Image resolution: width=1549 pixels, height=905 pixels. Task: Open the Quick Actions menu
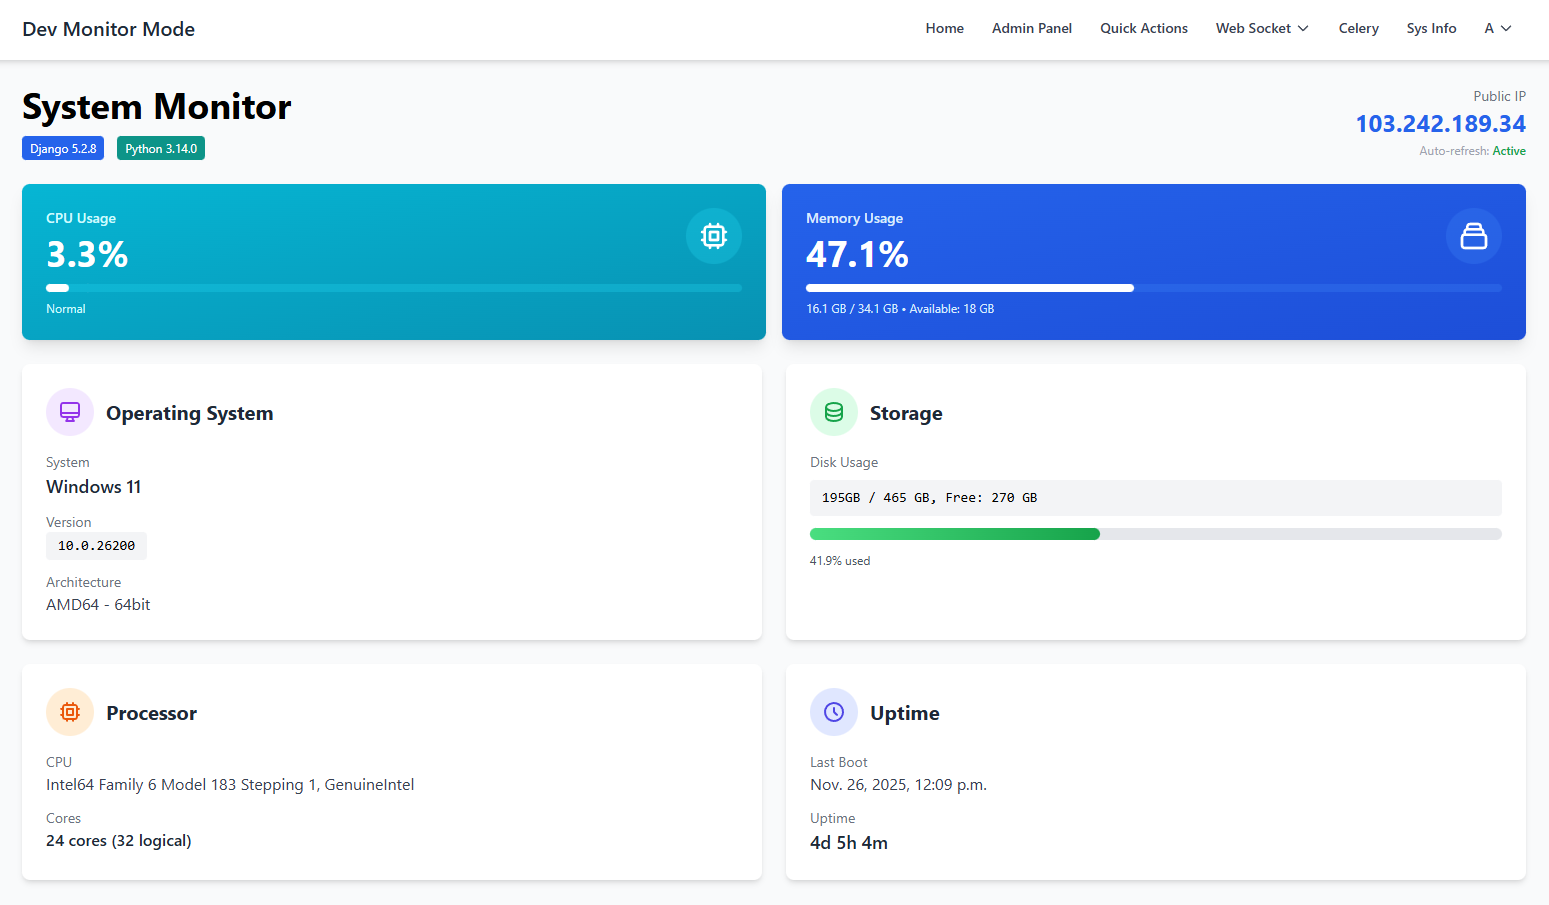[x=1143, y=28]
